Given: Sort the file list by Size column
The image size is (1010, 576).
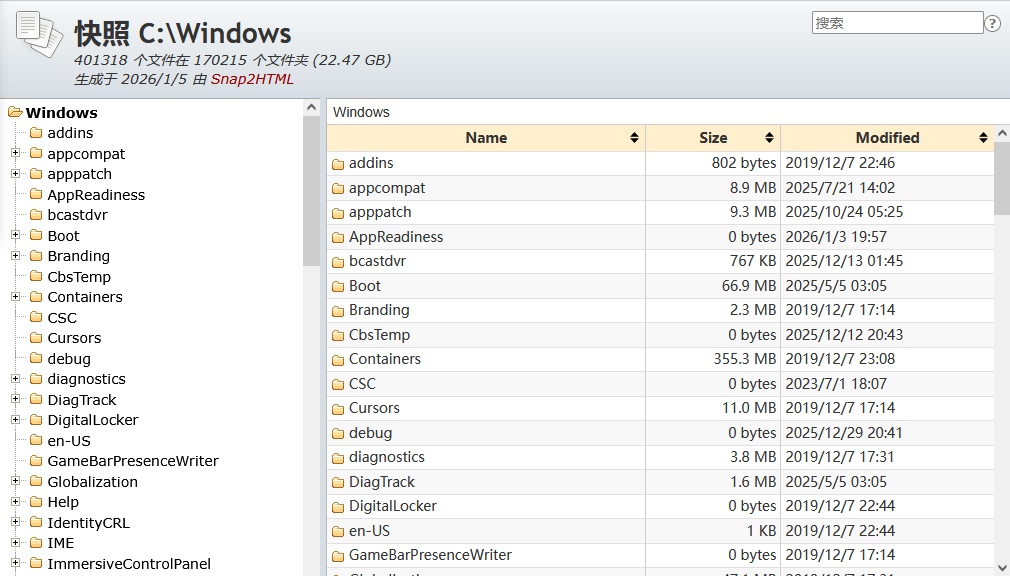Looking at the screenshot, I should coord(713,138).
